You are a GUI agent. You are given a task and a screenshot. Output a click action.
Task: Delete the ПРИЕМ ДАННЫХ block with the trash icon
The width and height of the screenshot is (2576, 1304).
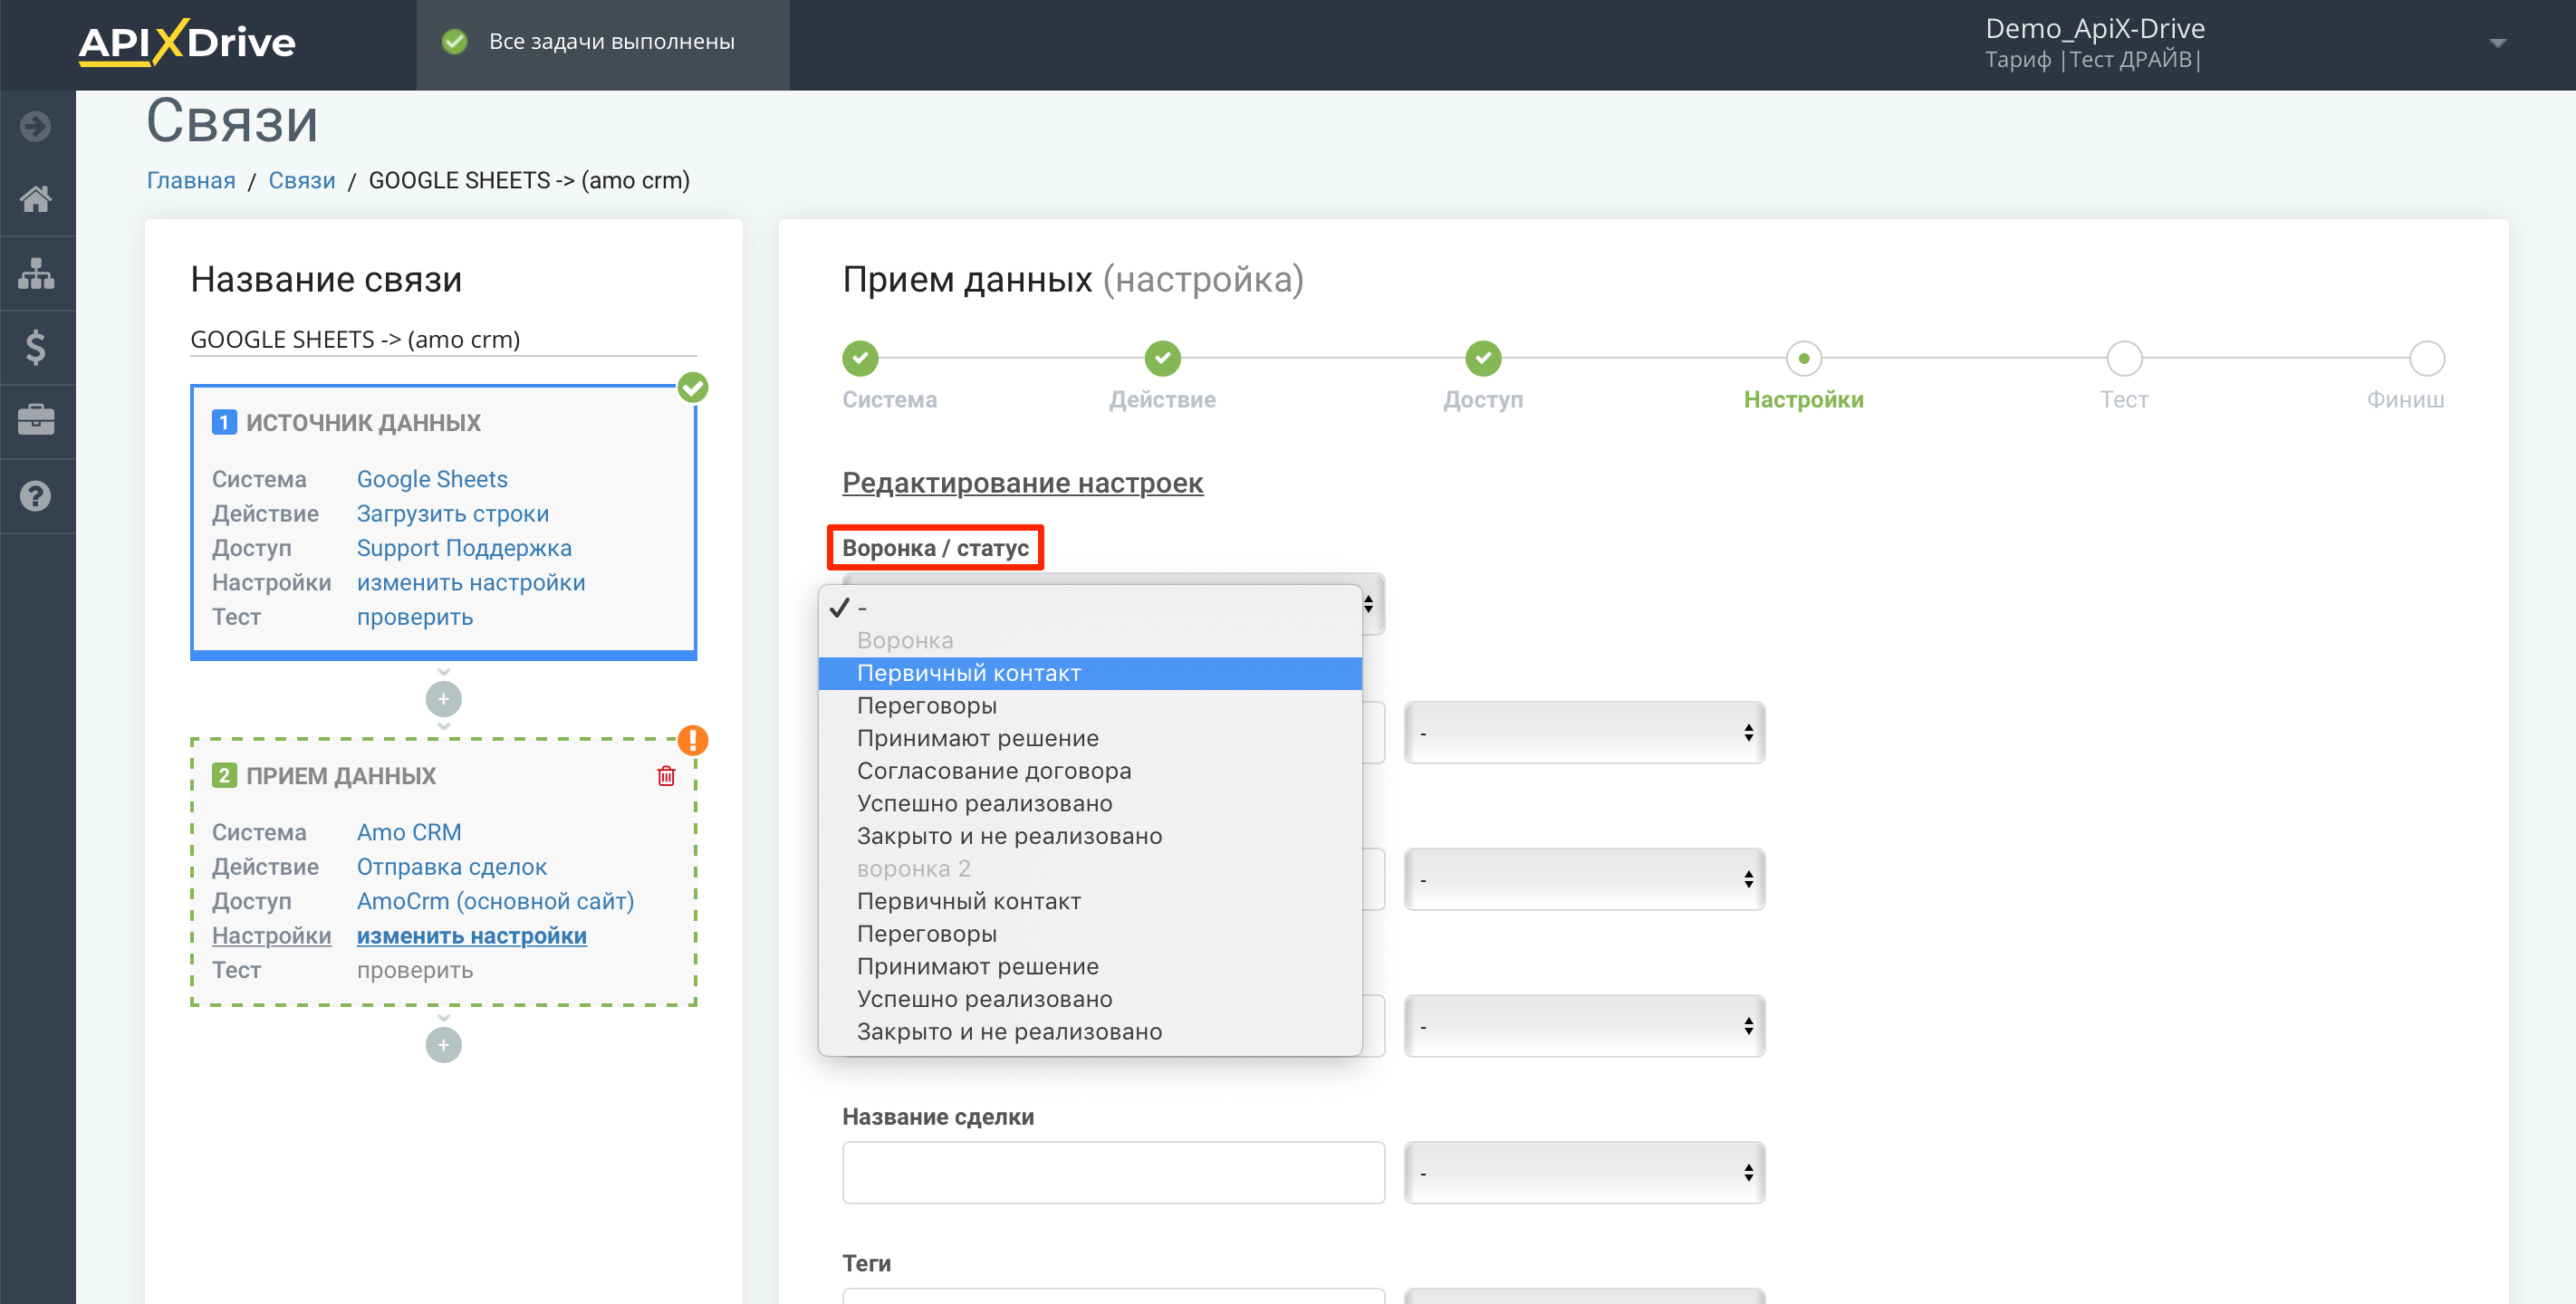tap(666, 776)
